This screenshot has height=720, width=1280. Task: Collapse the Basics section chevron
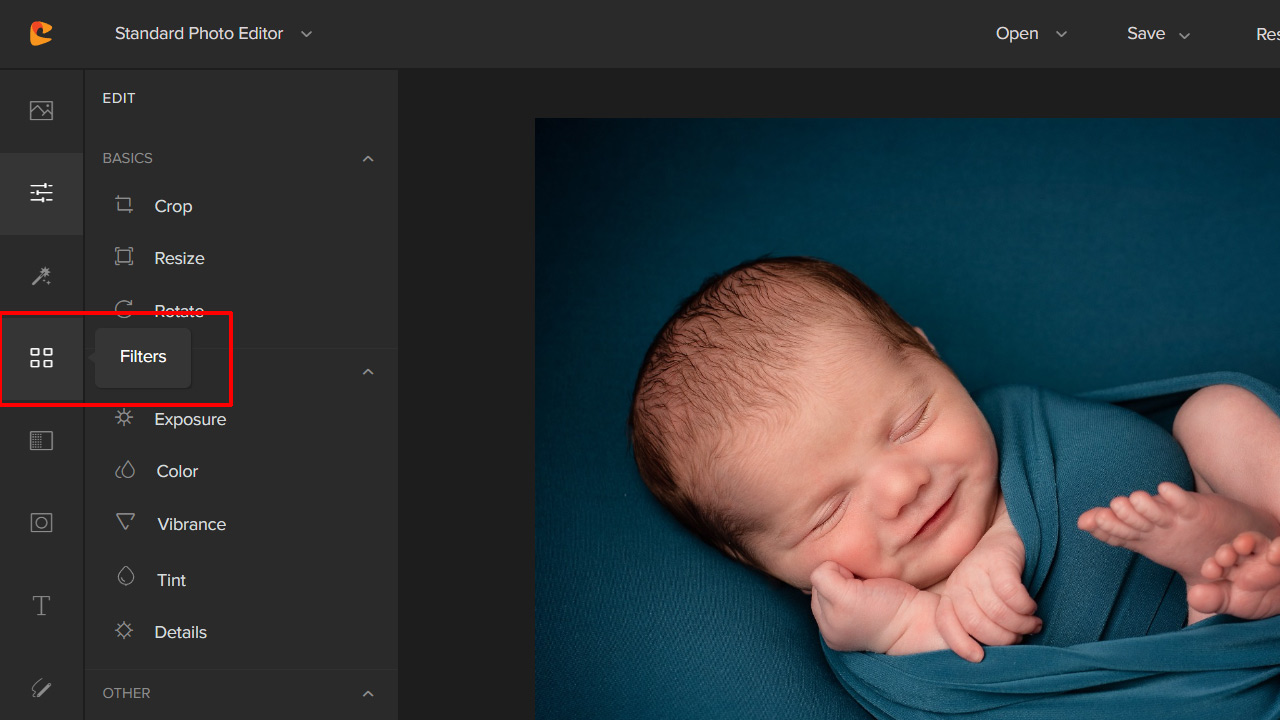368,159
